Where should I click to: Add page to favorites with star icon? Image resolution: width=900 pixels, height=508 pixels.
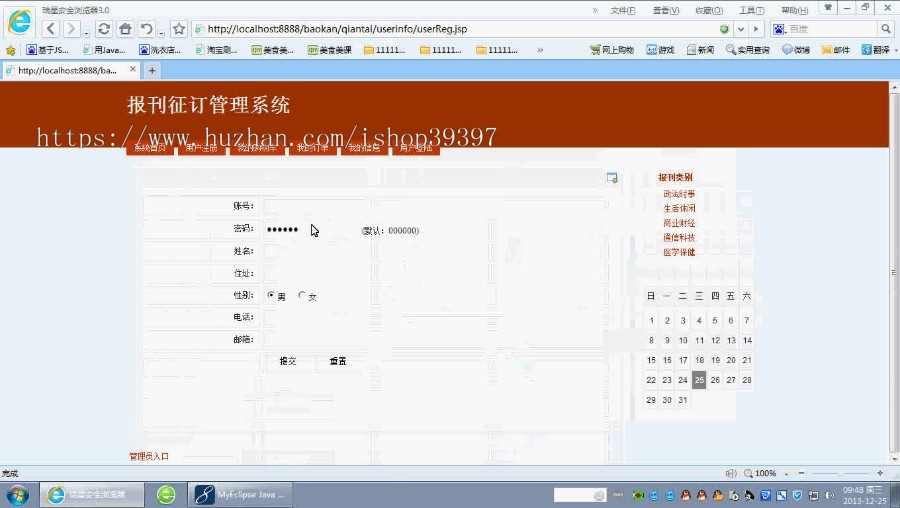(x=179, y=29)
